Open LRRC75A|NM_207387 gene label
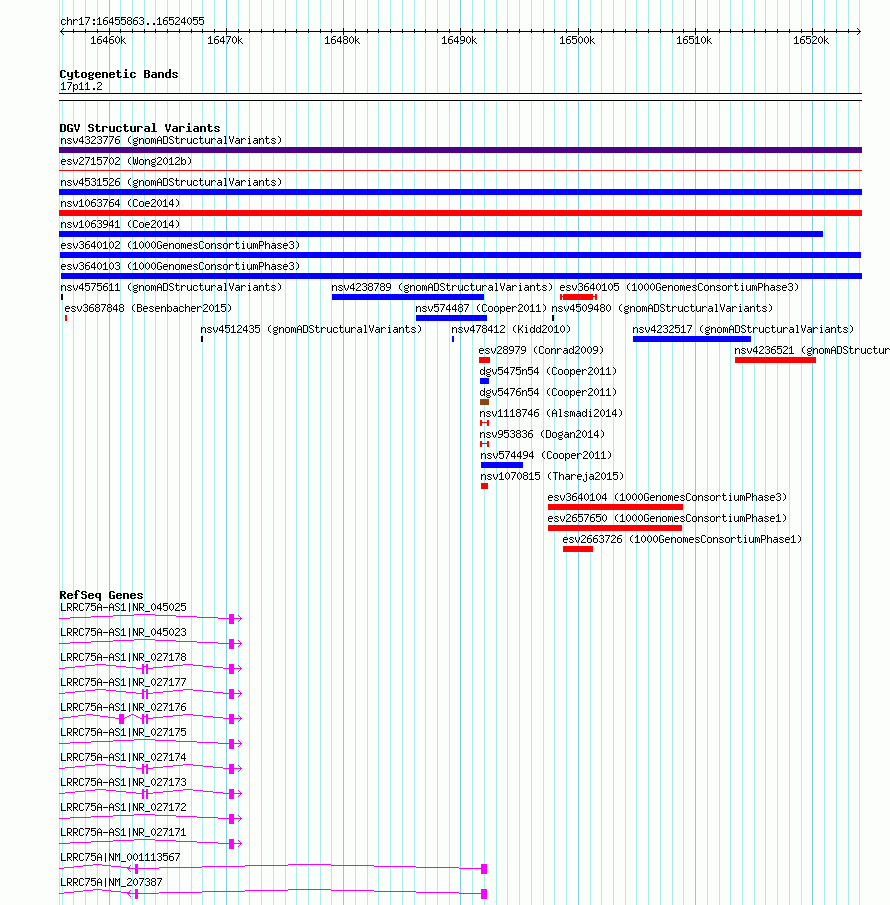890x905 pixels. (111, 882)
